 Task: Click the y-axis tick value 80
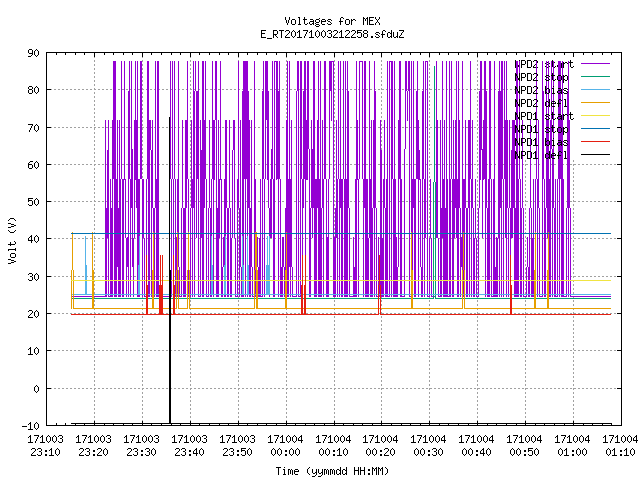(x=33, y=90)
